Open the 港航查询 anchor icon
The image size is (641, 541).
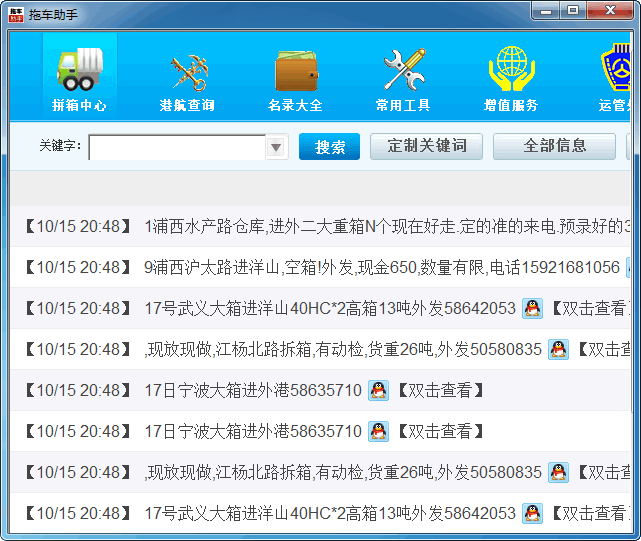[x=187, y=68]
